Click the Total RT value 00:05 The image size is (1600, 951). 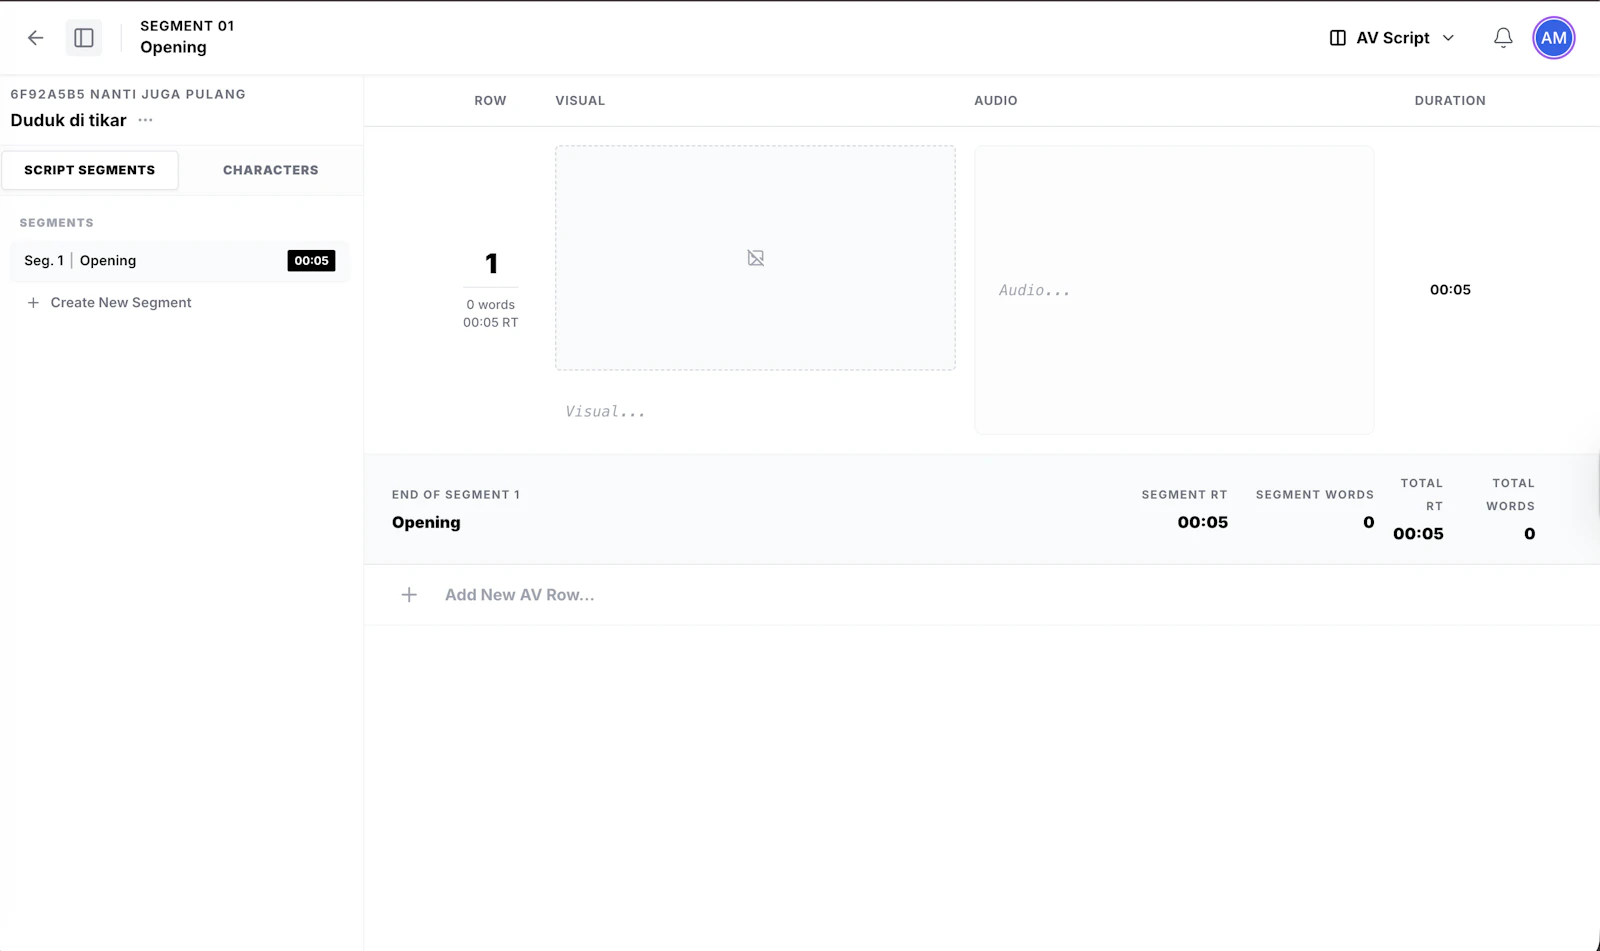point(1418,534)
